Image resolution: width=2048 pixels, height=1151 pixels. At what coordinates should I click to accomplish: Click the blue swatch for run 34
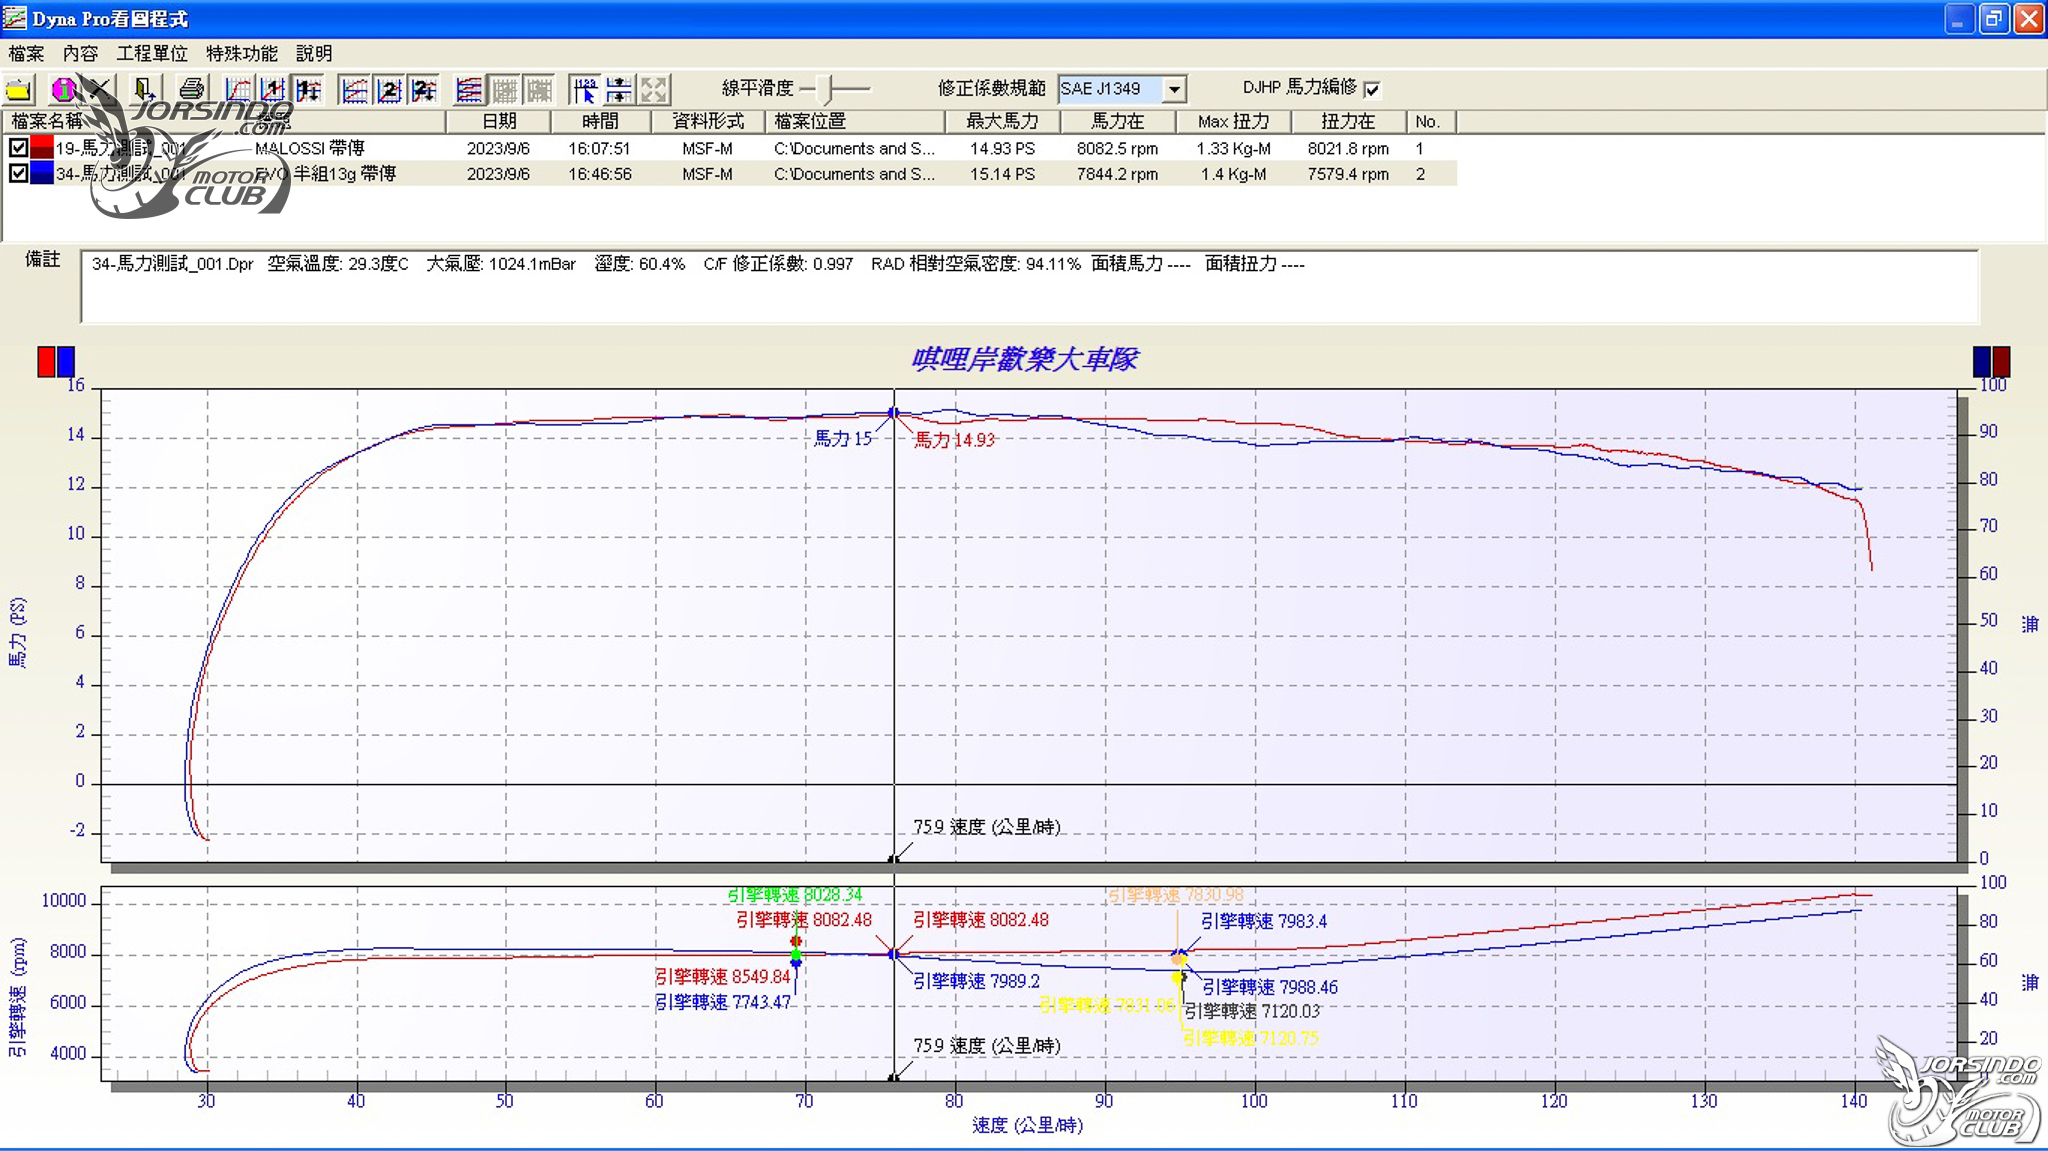[x=41, y=173]
